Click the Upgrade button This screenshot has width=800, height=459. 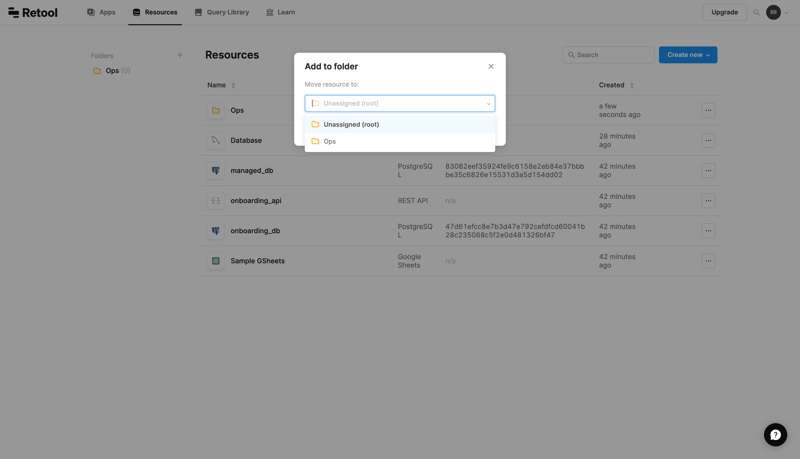pyautogui.click(x=724, y=12)
